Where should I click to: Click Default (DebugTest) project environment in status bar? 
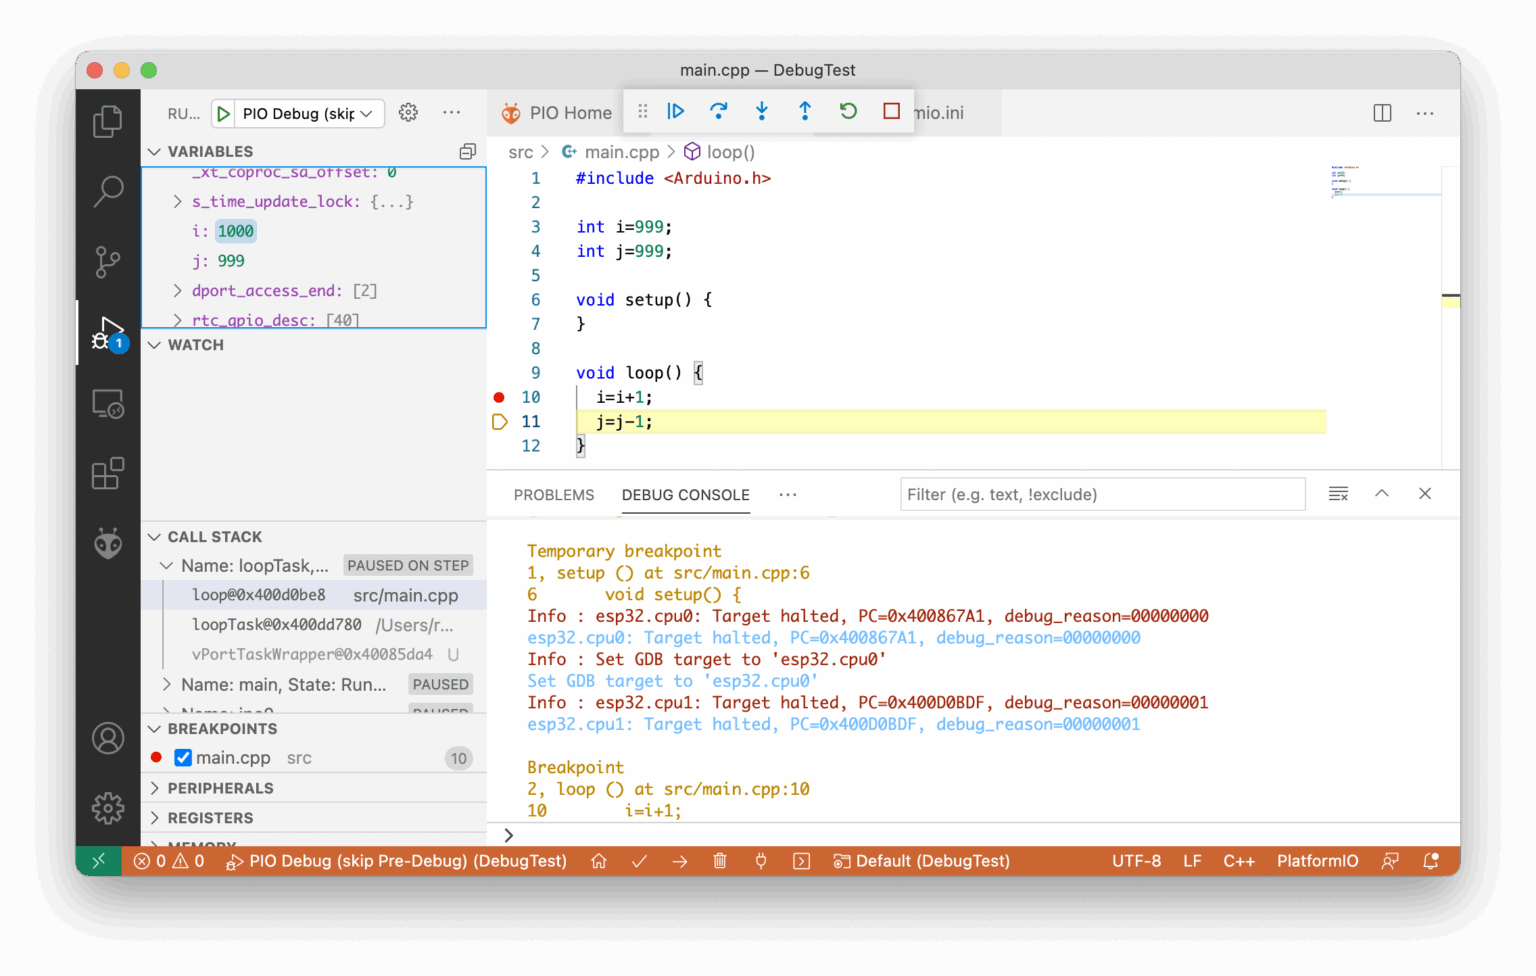click(x=921, y=861)
